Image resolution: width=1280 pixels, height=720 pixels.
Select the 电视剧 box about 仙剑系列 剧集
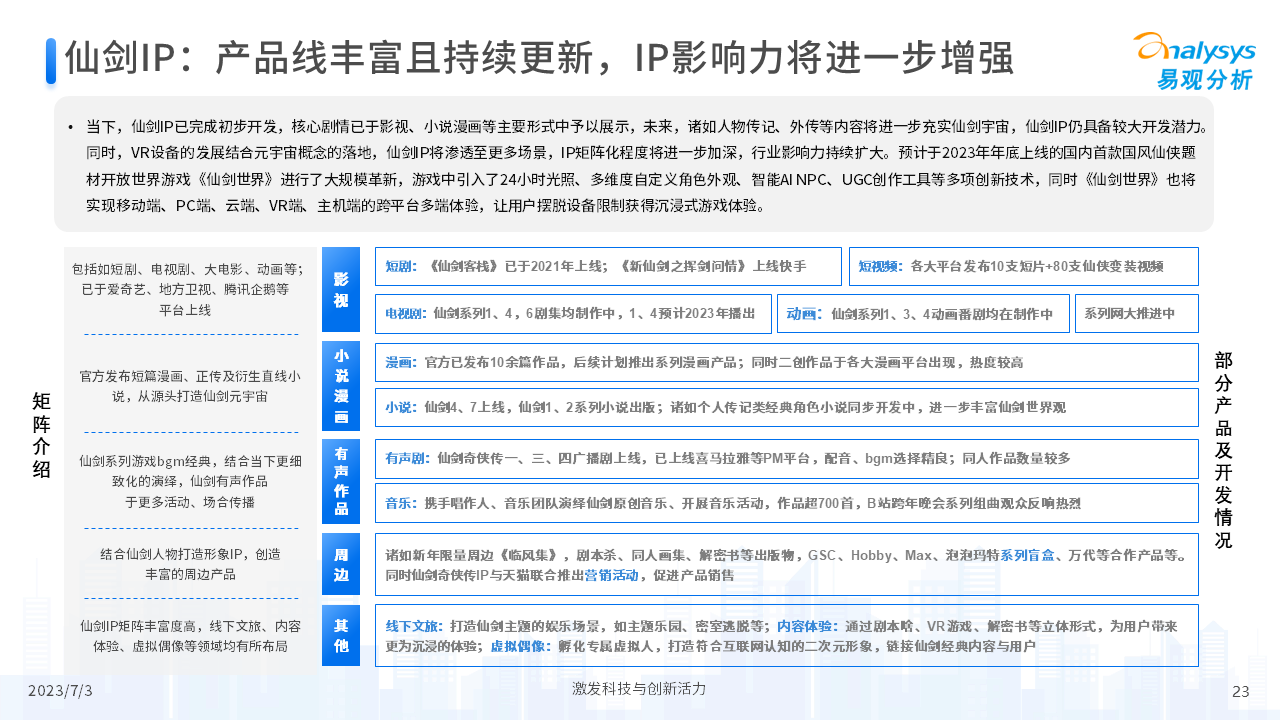[574, 313]
